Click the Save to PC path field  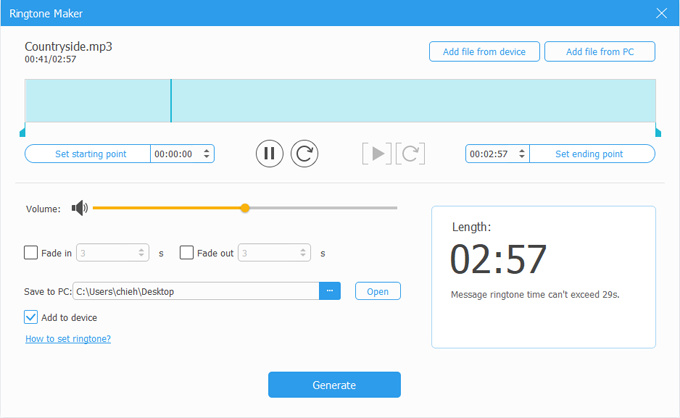coord(195,291)
